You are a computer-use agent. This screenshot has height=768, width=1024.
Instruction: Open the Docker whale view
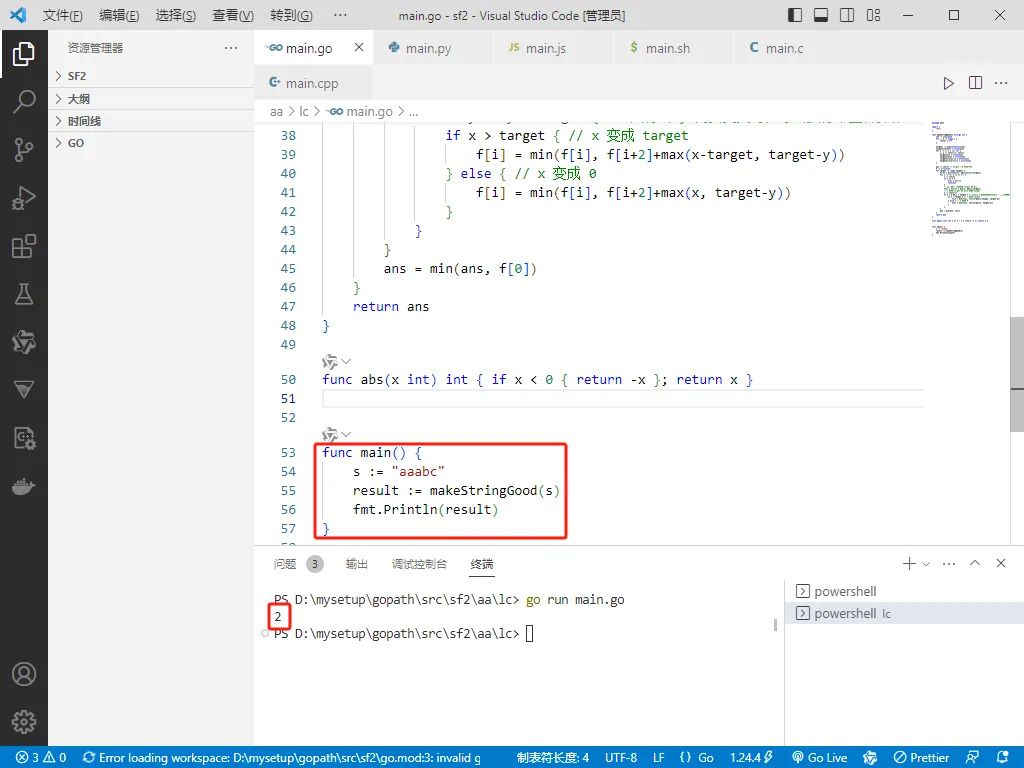(x=24, y=487)
